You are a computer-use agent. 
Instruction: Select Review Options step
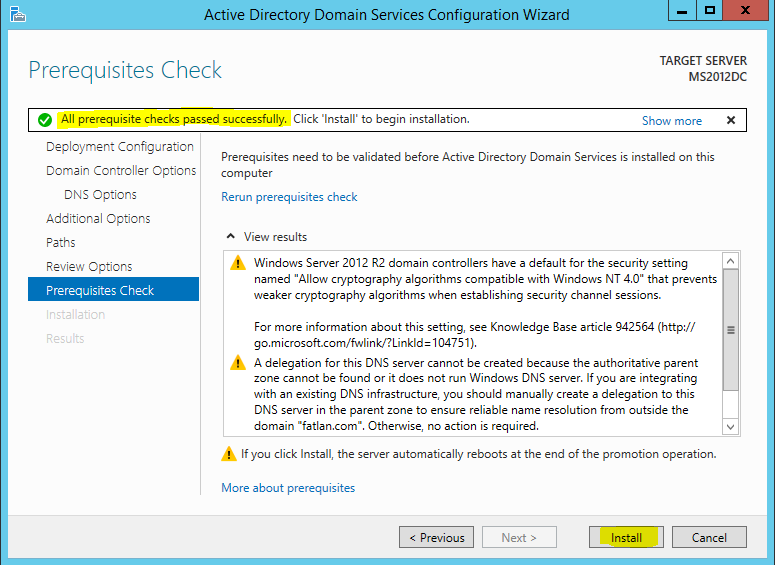pyautogui.click(x=89, y=266)
